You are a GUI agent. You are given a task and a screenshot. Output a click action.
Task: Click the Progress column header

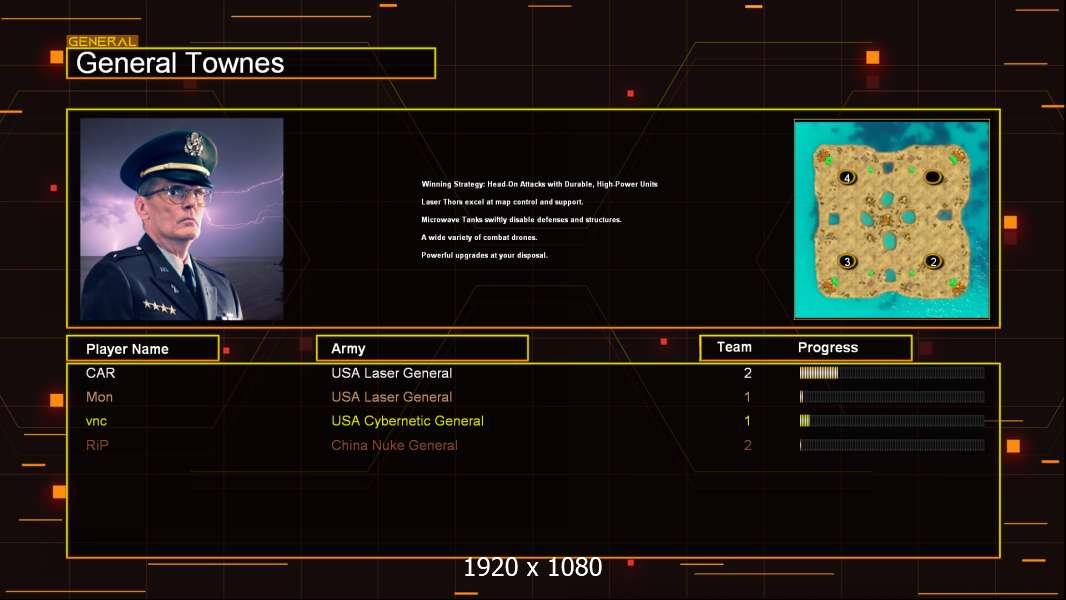tap(827, 348)
